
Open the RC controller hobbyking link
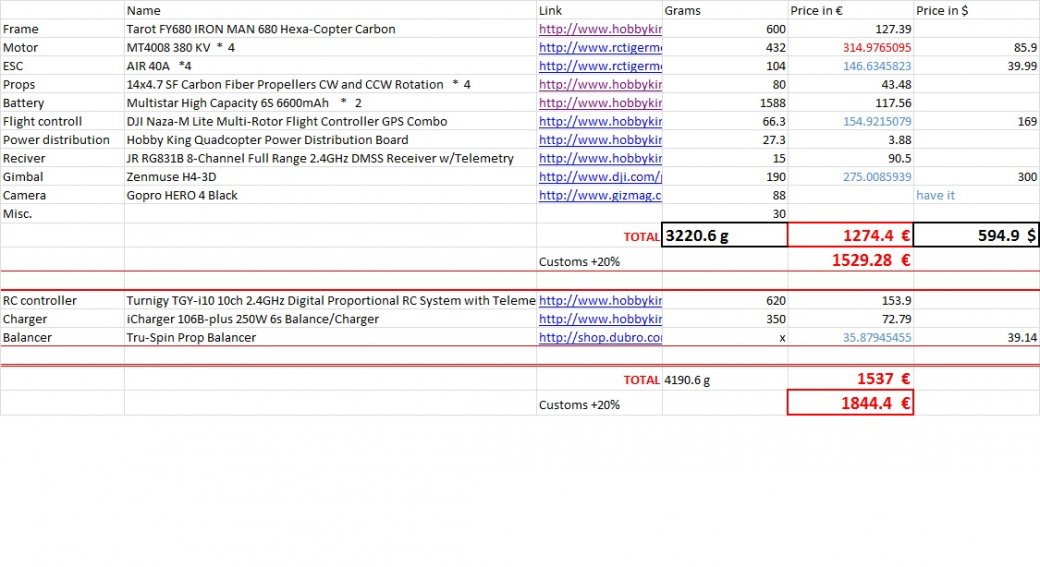point(600,300)
